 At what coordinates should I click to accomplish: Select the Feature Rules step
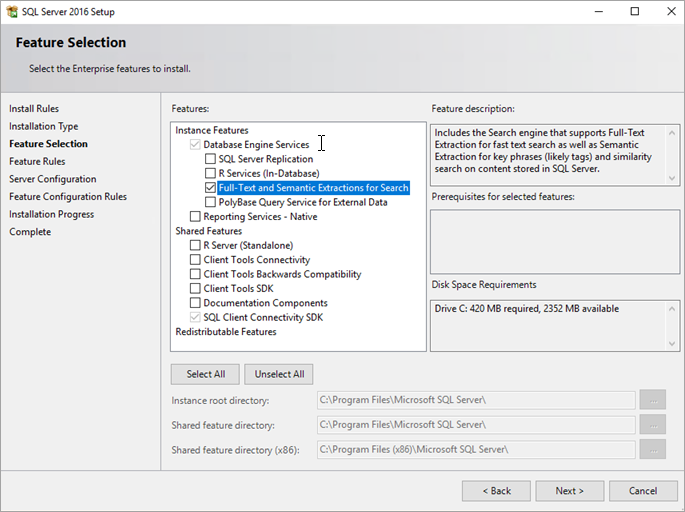(37, 162)
